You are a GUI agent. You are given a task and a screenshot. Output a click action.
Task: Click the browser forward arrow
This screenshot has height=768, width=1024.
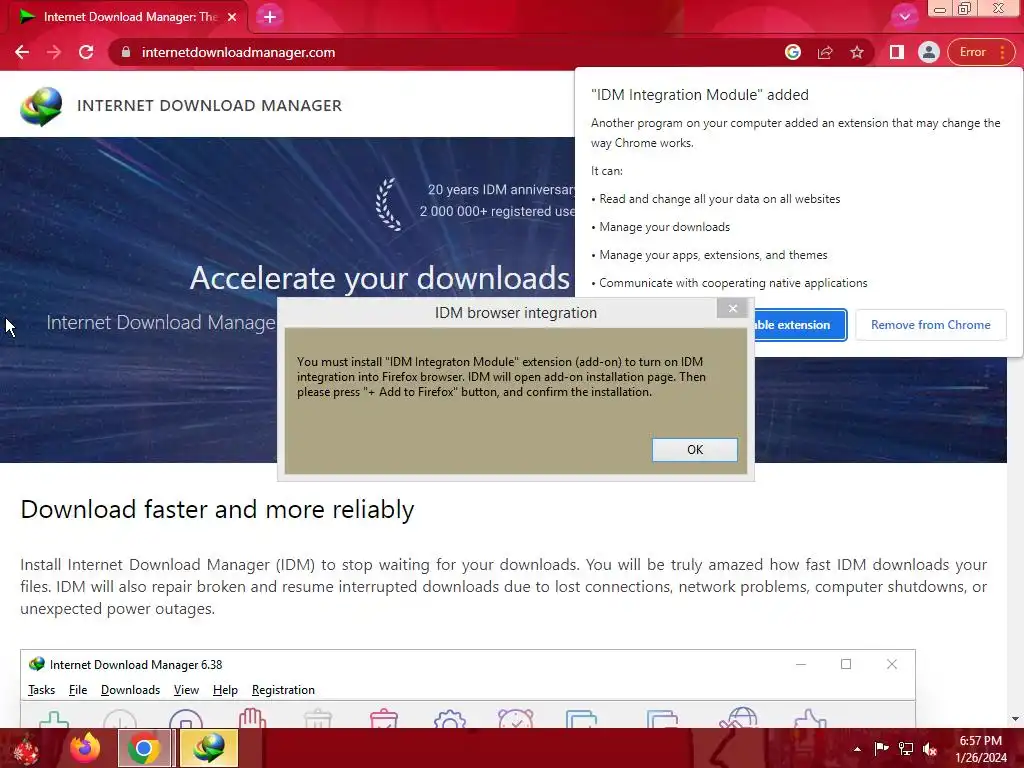(54, 52)
